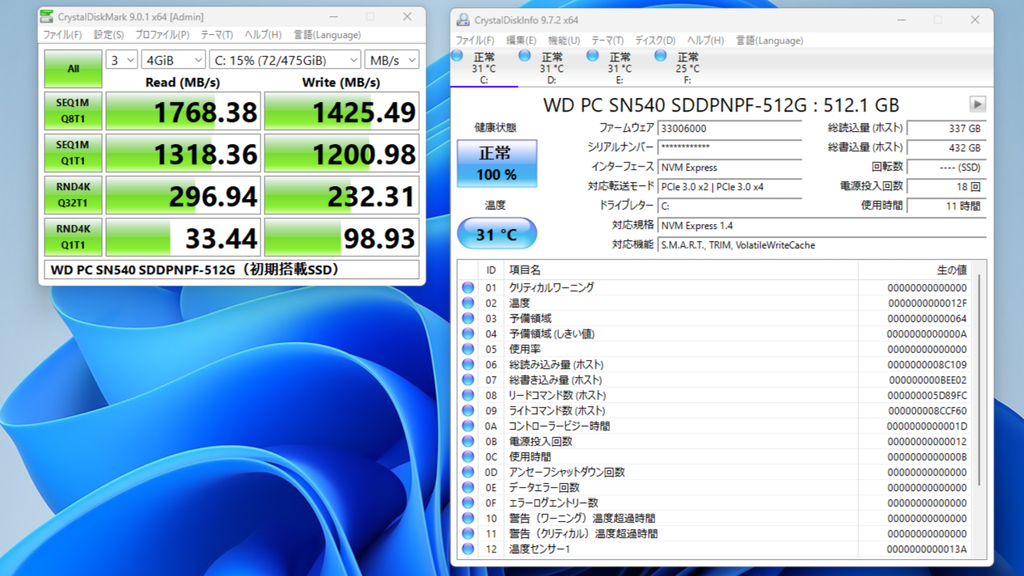The height and width of the screenshot is (576, 1024).
Task: Select the E: drive status icon
Action: (594, 57)
